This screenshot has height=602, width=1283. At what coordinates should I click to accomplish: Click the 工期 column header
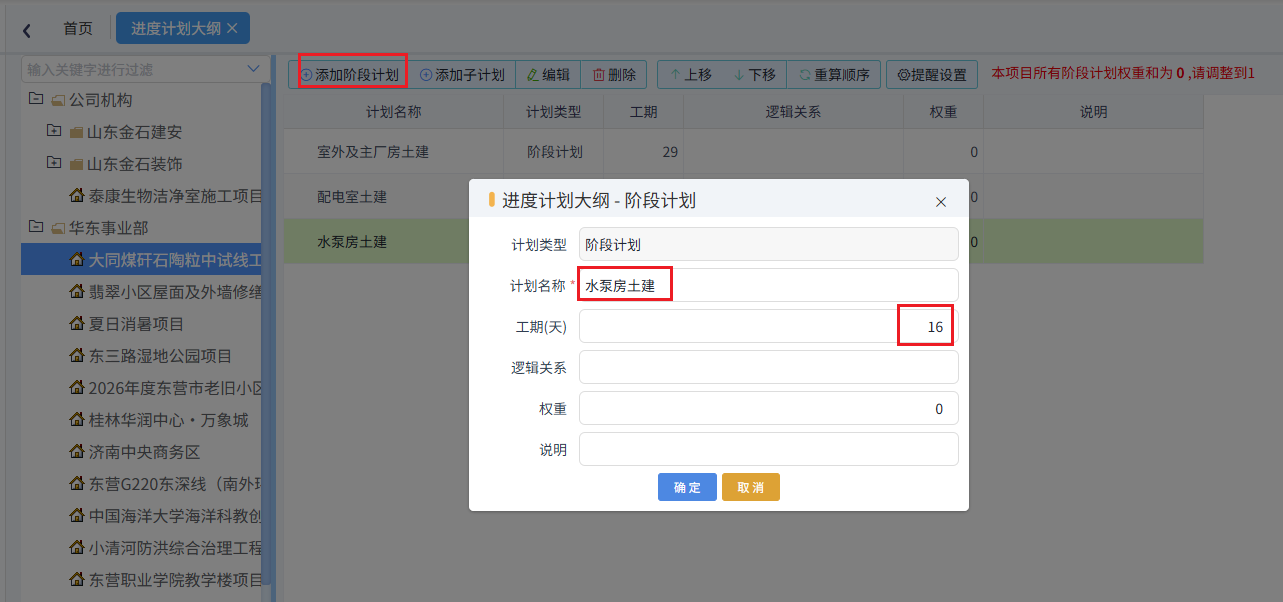(644, 112)
